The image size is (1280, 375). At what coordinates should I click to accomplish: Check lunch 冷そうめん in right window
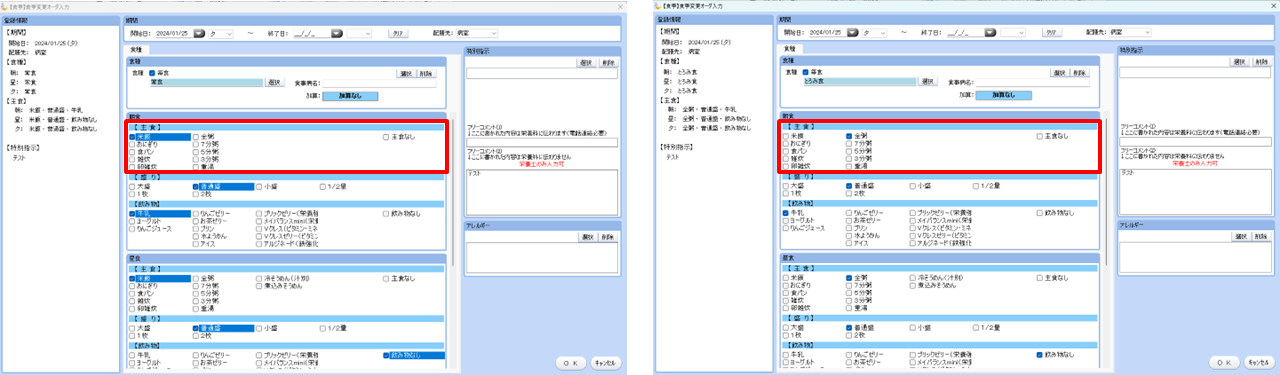tap(913, 278)
